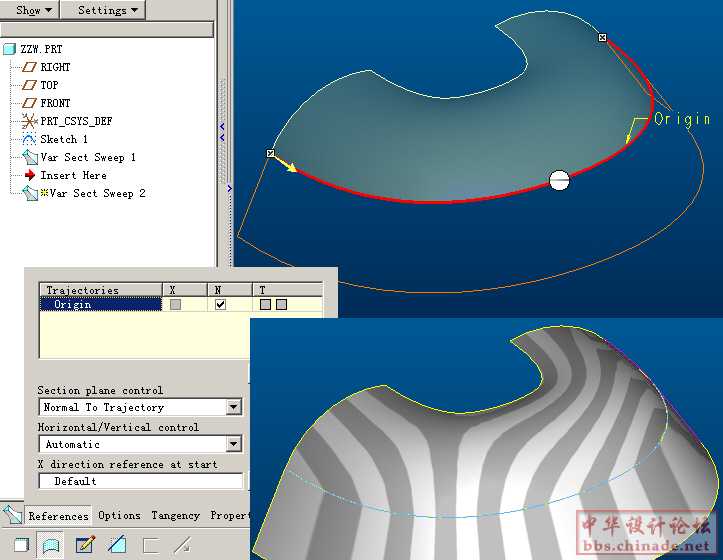723x560 pixels.
Task: Click the variable section sweep icon beside References
Action: click(12, 515)
